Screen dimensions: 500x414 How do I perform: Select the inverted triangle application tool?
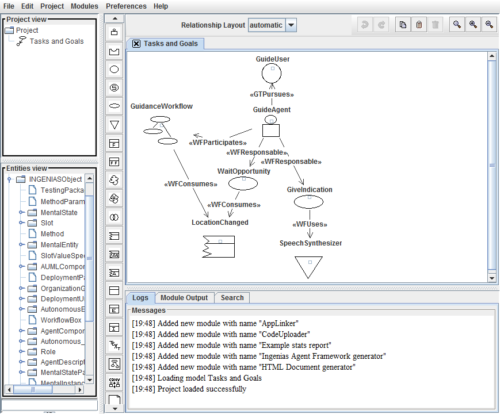114,125
